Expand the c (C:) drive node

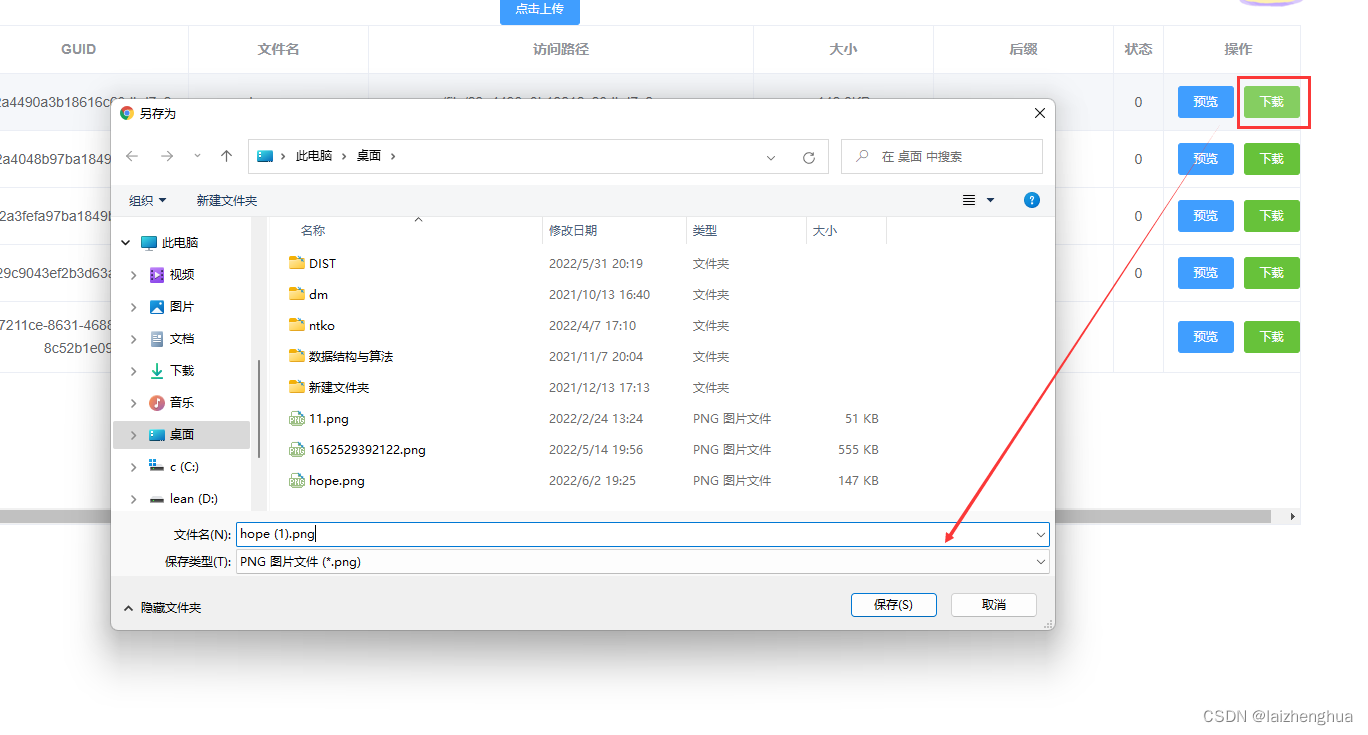[133, 467]
